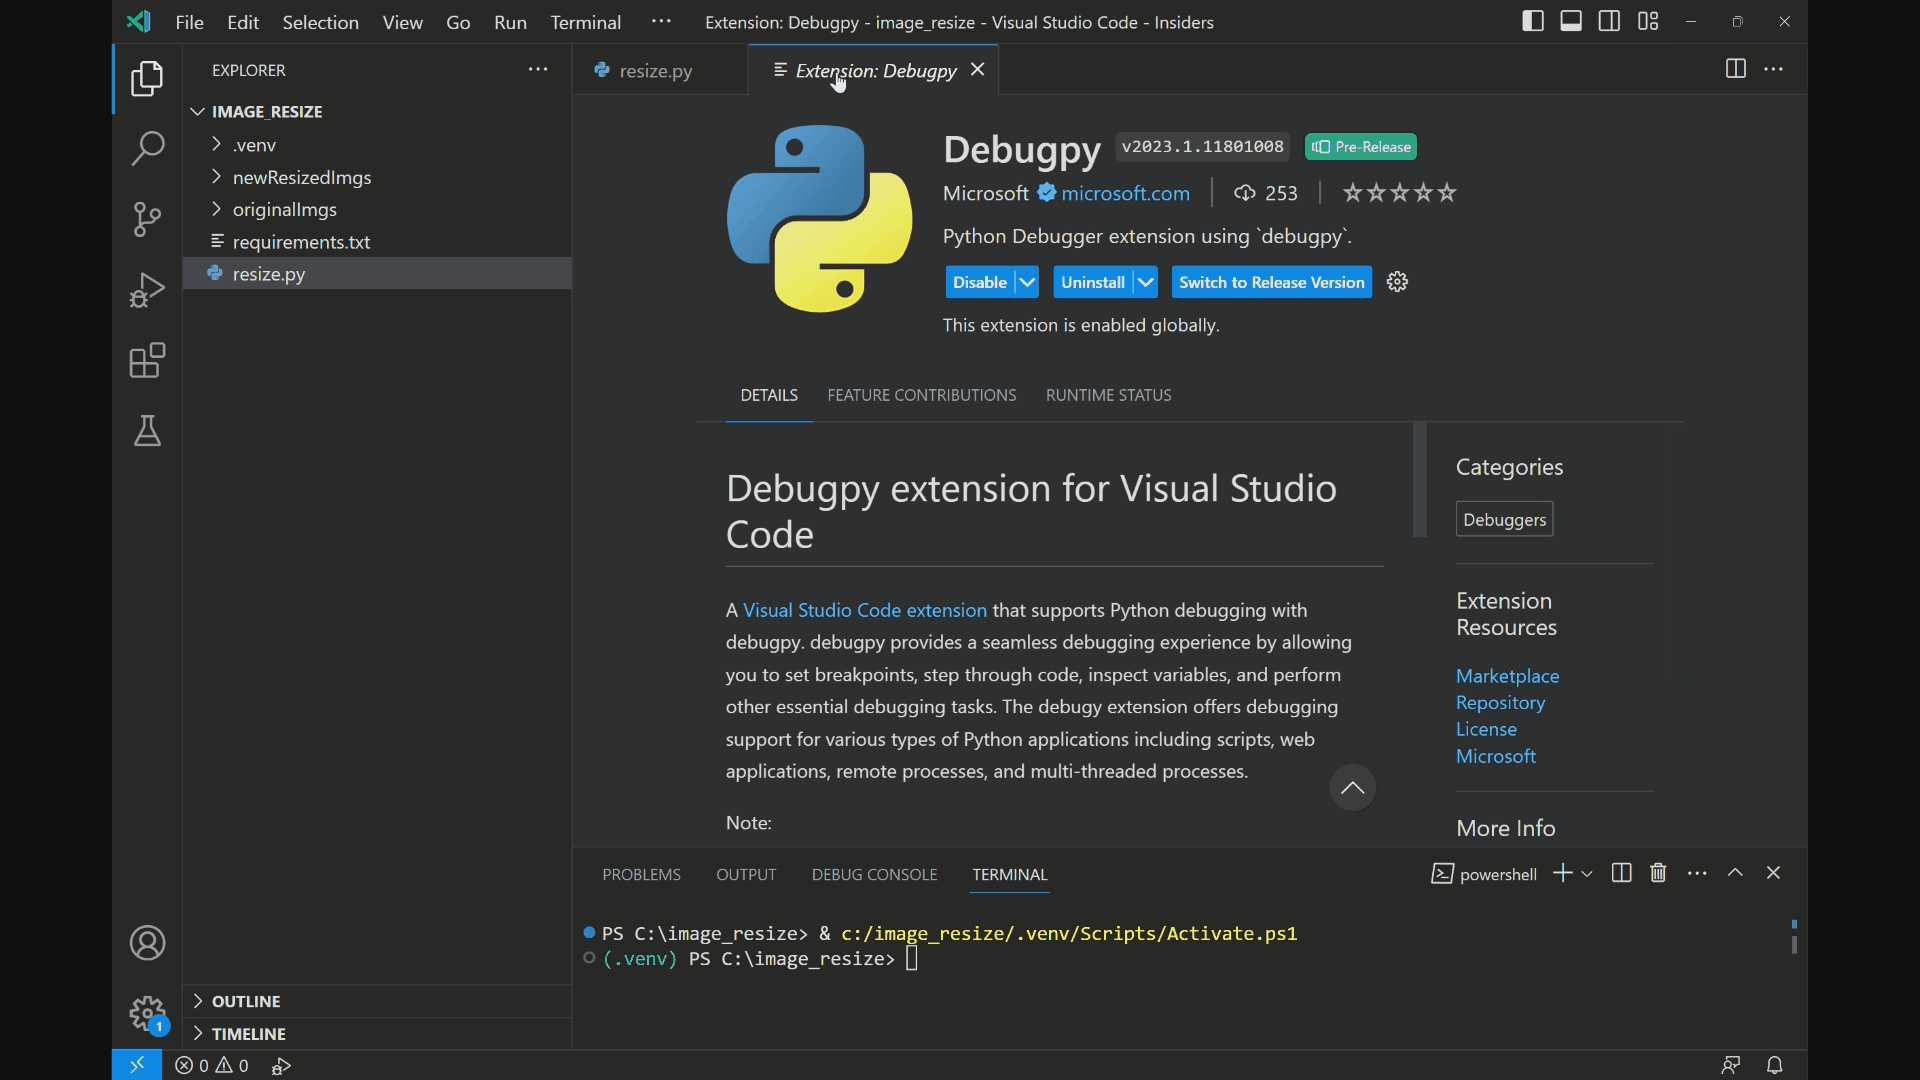The height and width of the screenshot is (1080, 1920).
Task: Open the notifications bell
Action: coord(1775,1065)
